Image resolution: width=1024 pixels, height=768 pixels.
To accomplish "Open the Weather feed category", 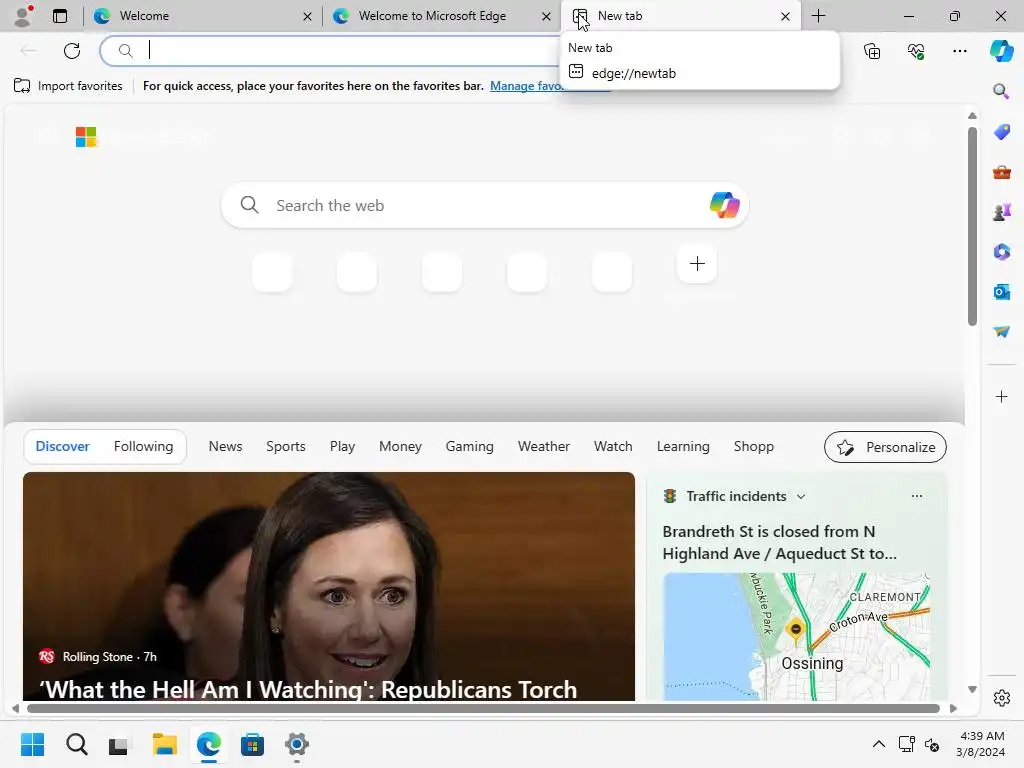I will [x=543, y=446].
